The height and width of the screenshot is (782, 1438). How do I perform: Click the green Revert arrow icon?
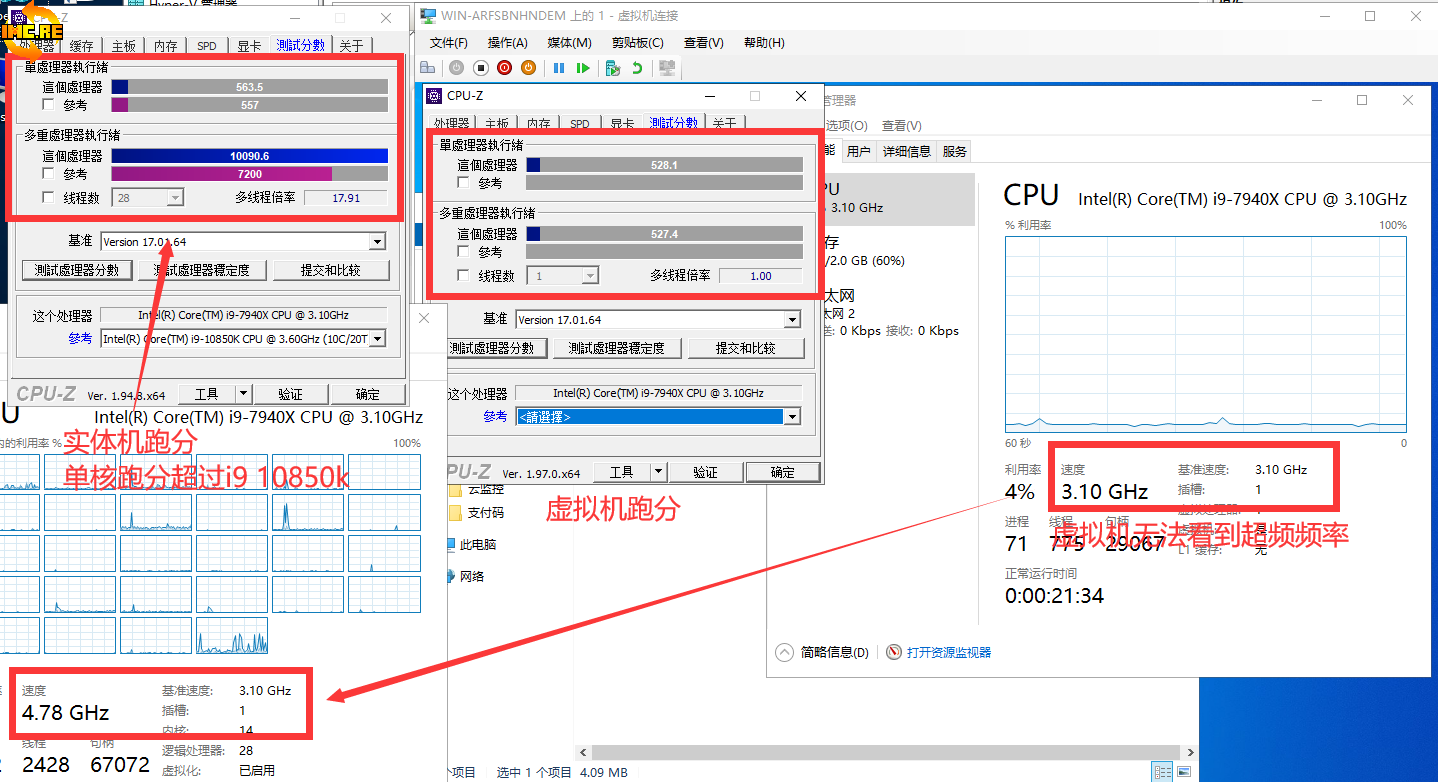coord(637,68)
